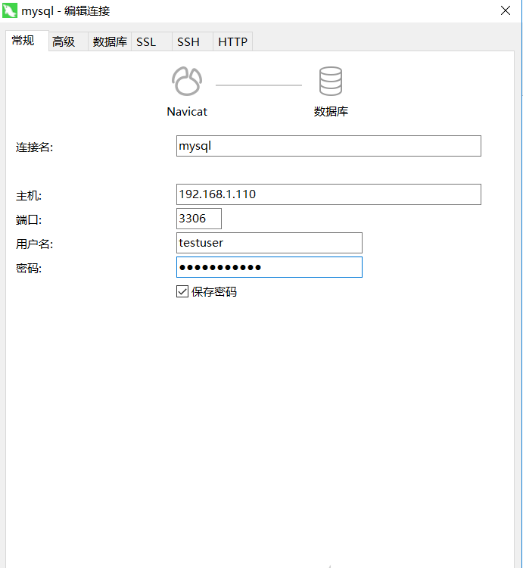Screen dimensions: 523x568
Task: Click the 保存密码 label text
Action: pyautogui.click(x=214, y=292)
